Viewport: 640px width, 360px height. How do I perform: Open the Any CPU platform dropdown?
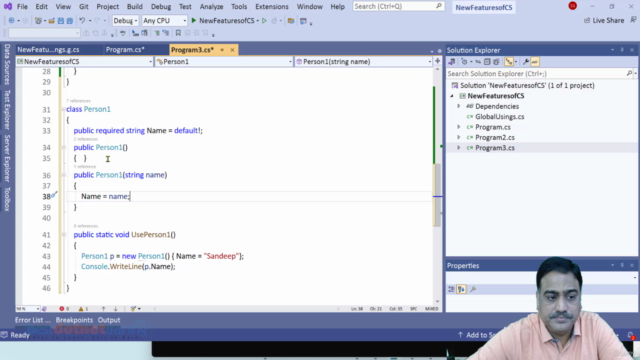(164, 20)
